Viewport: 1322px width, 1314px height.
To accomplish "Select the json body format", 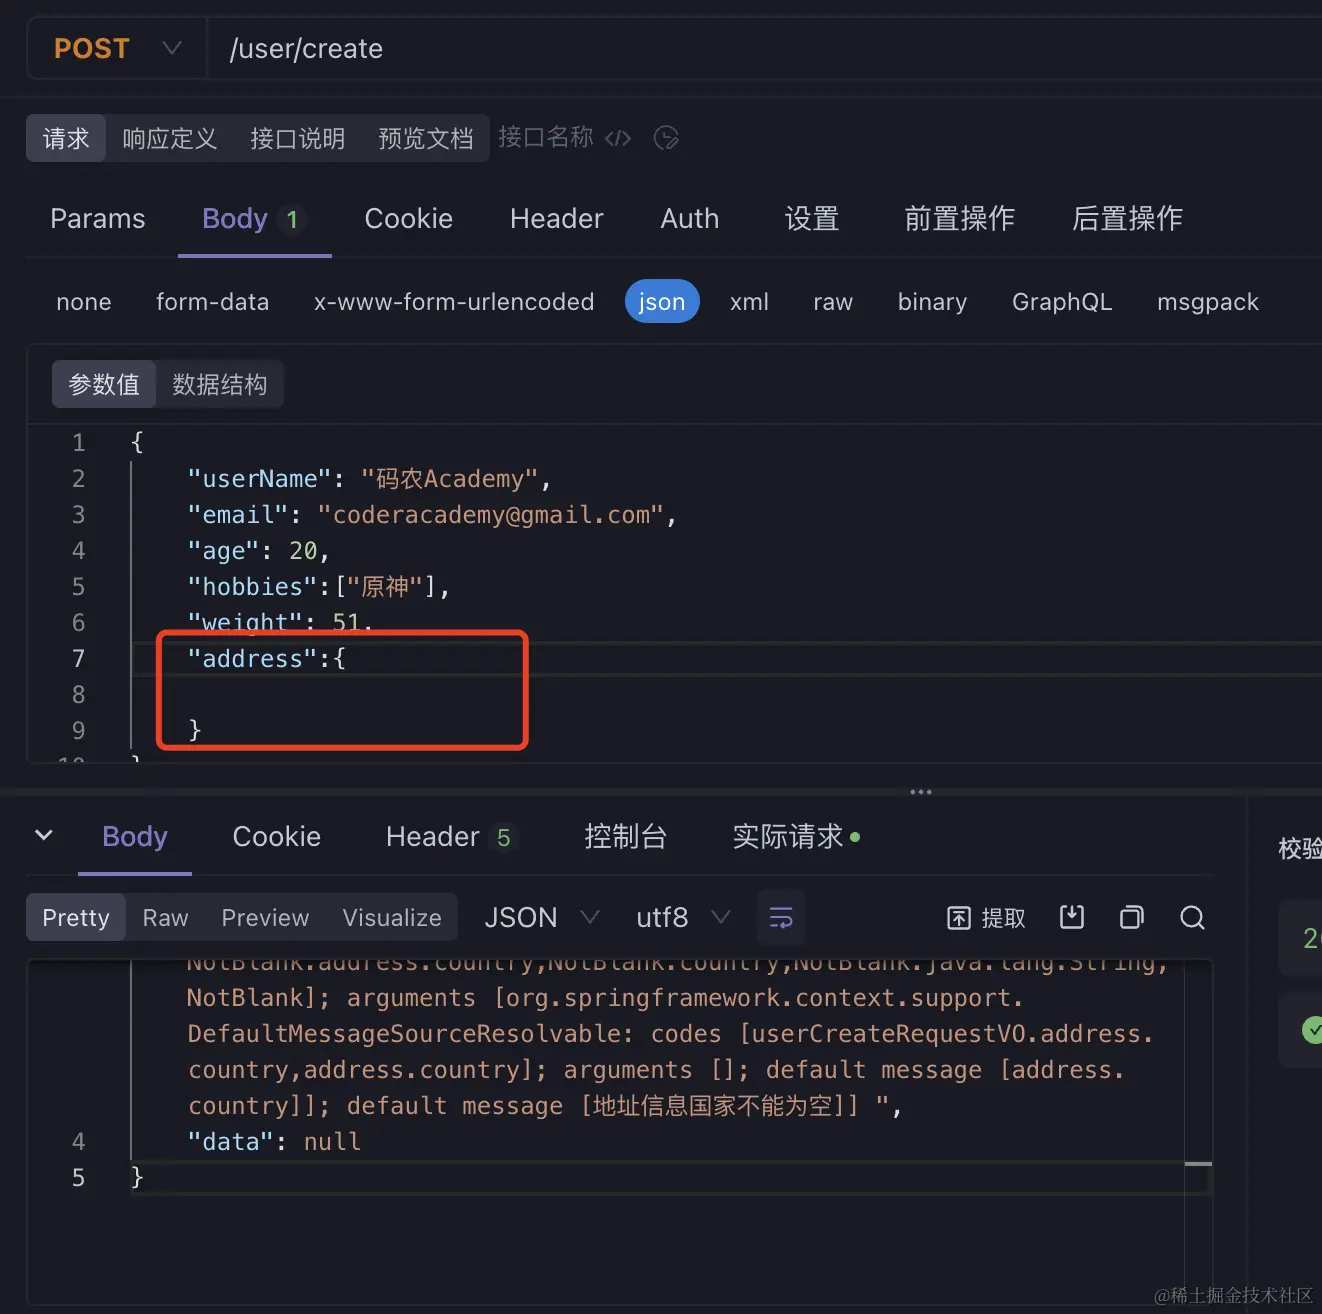I will point(661,301).
